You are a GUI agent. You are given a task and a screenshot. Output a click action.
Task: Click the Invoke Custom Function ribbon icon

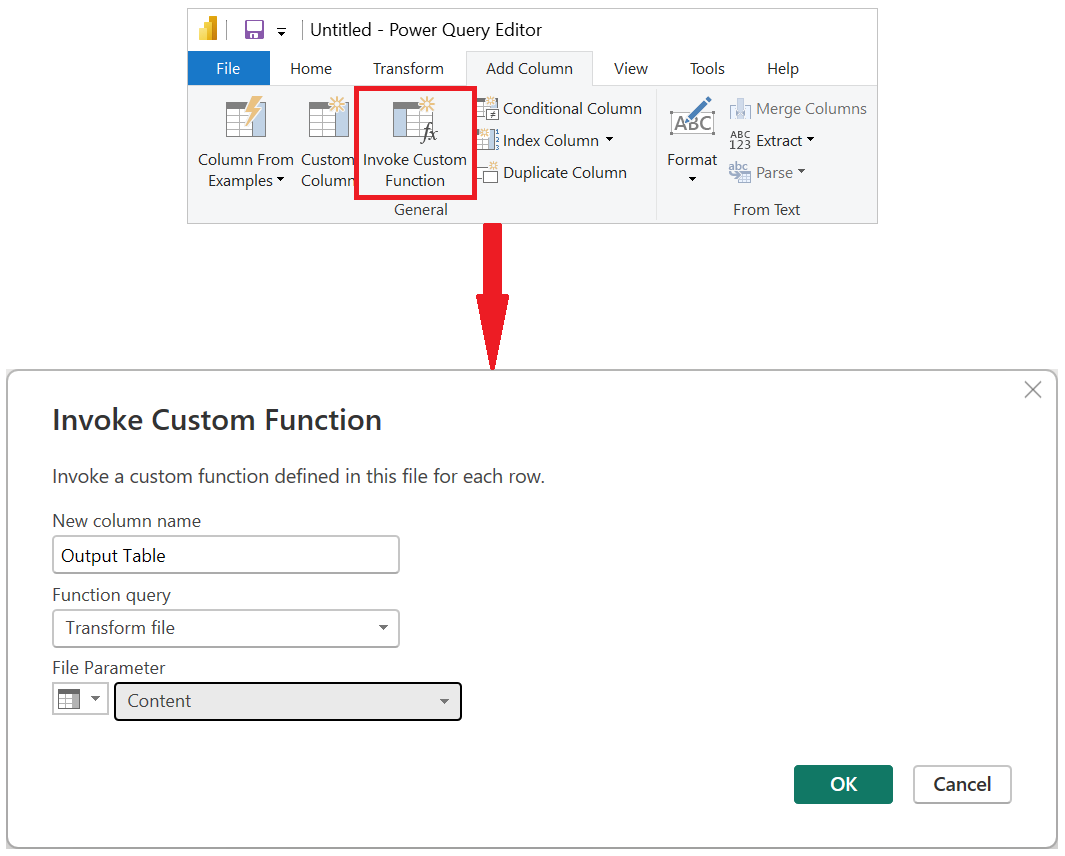tap(415, 140)
